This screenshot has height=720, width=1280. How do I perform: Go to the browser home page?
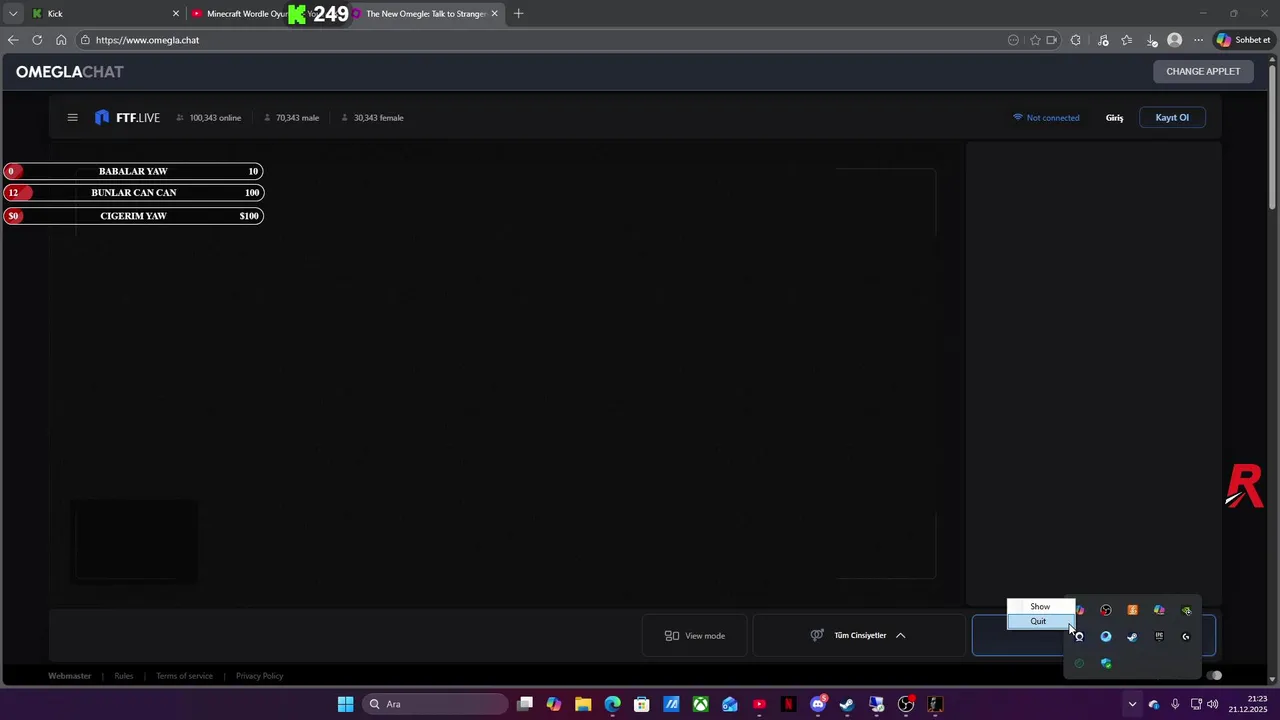coord(61,40)
